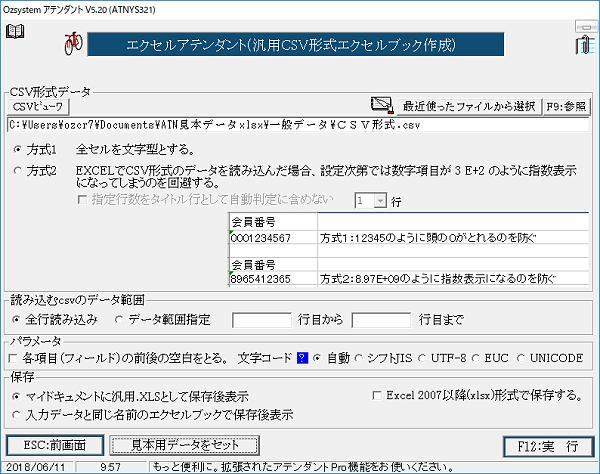Viewport: 600px width, 474px height.
Task: Select UTF-8 character code
Action: 422,358
